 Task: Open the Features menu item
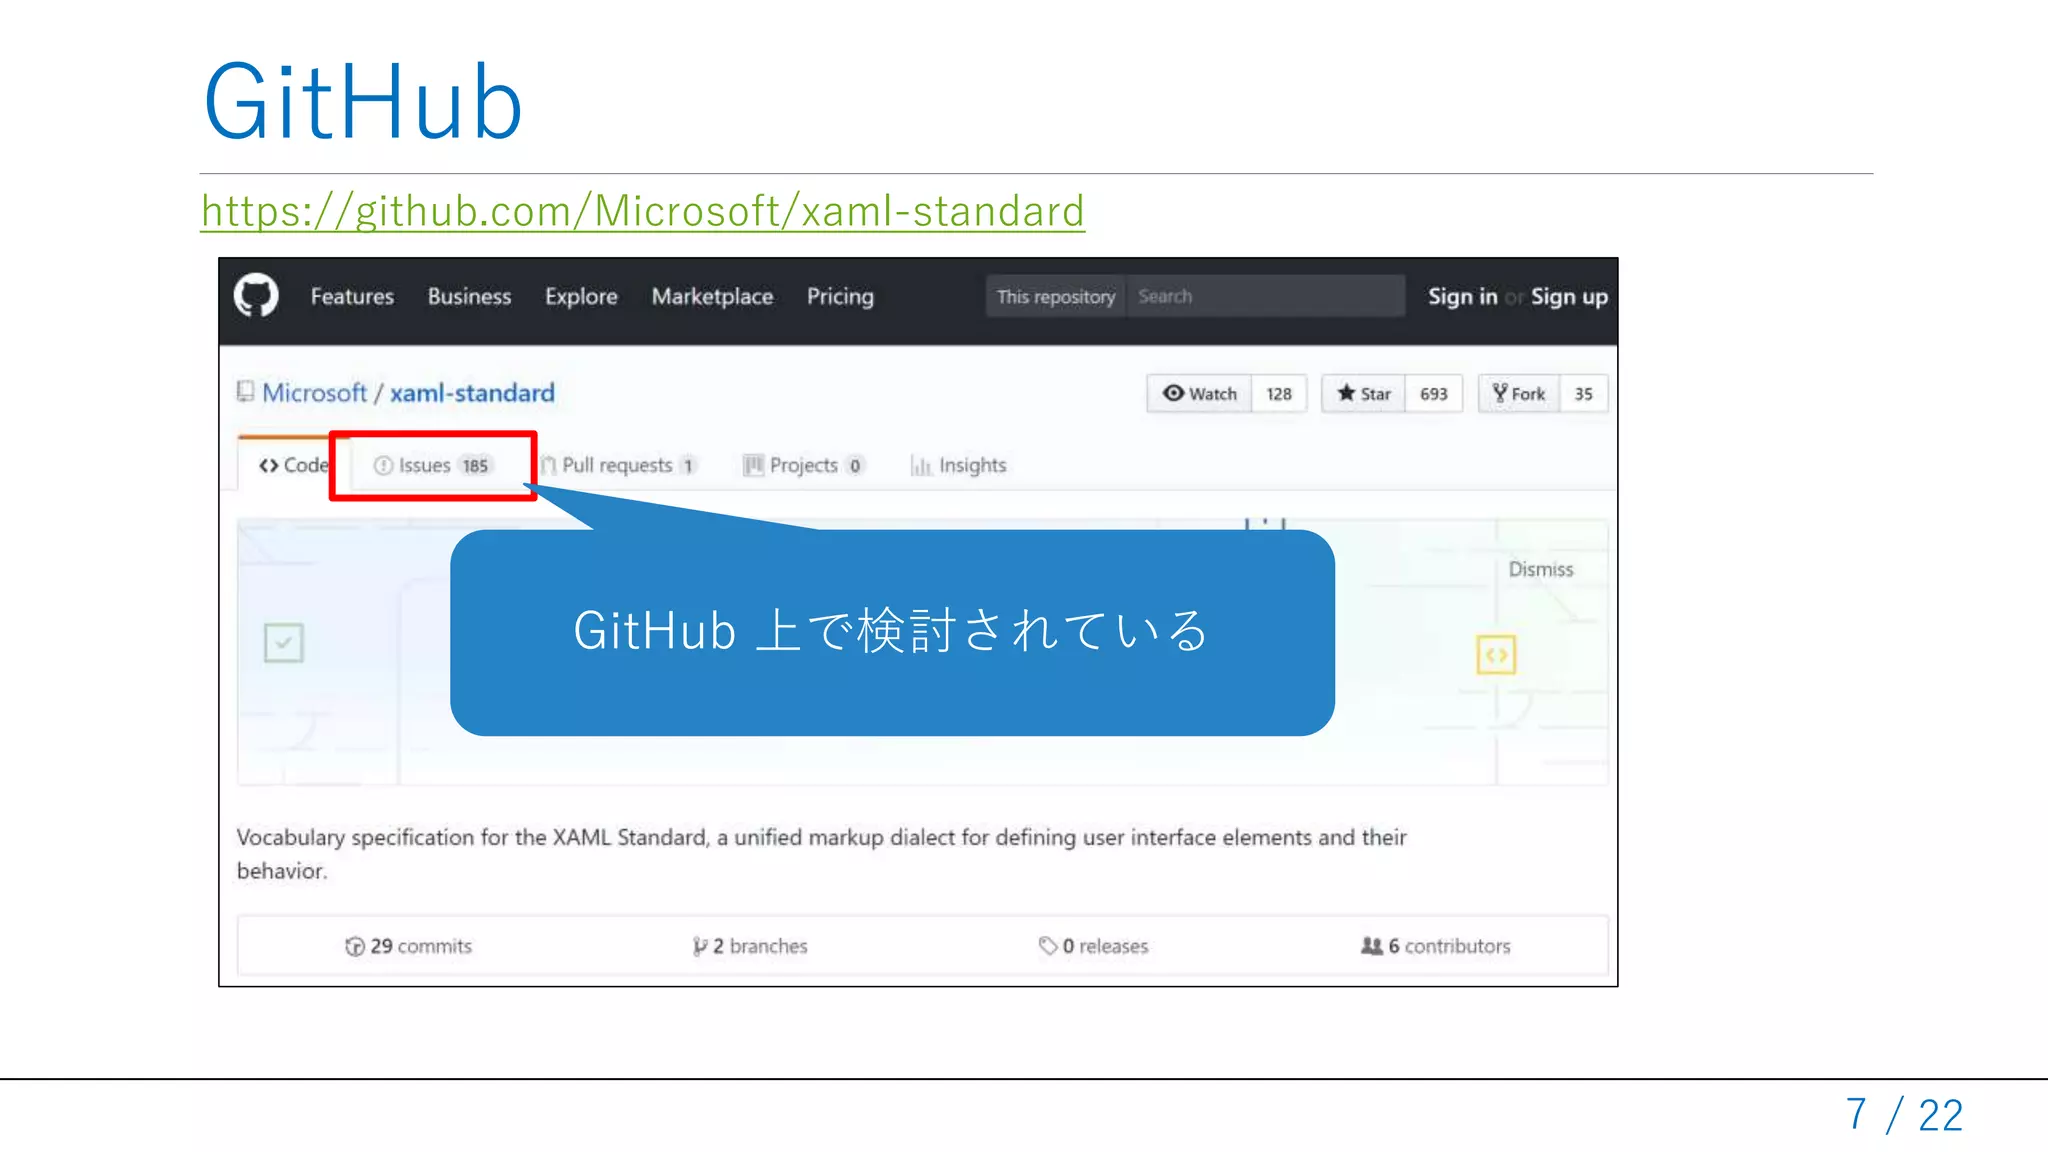pyautogui.click(x=352, y=296)
